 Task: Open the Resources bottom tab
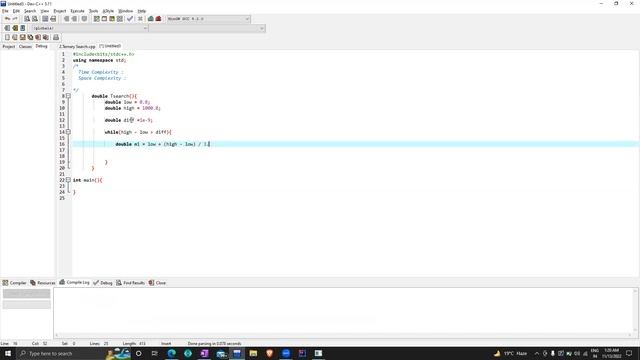[x=43, y=282]
